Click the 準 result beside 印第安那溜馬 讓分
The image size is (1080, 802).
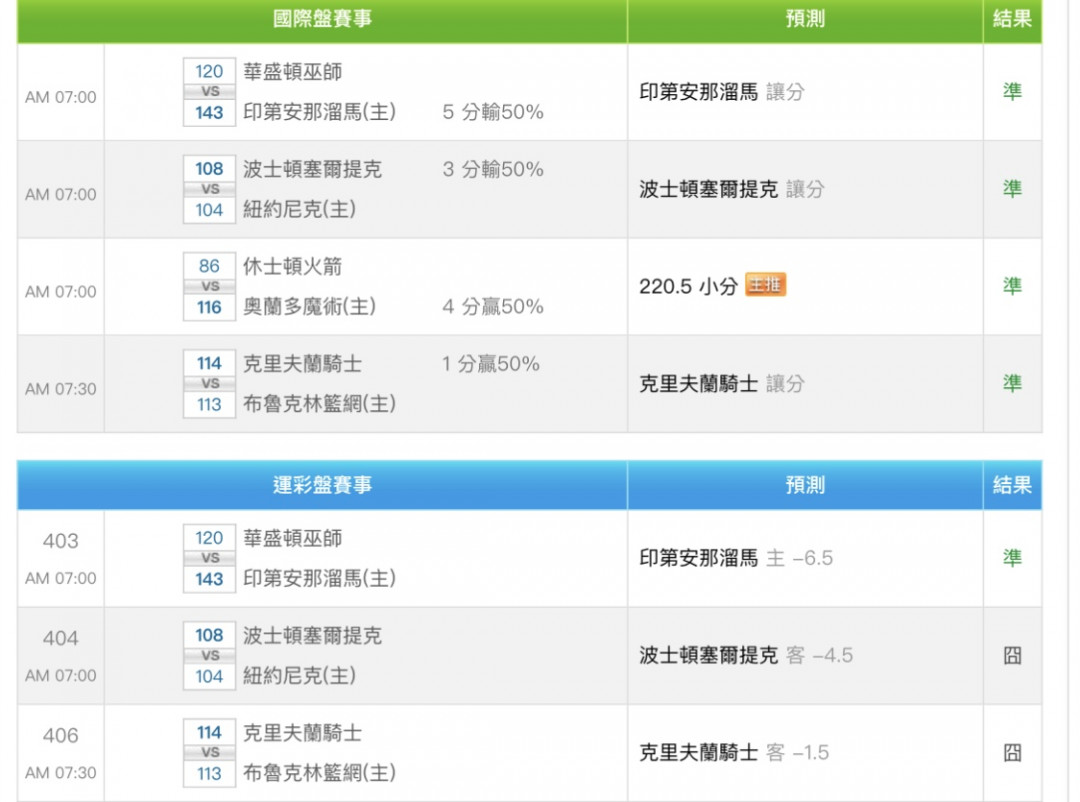point(1012,92)
